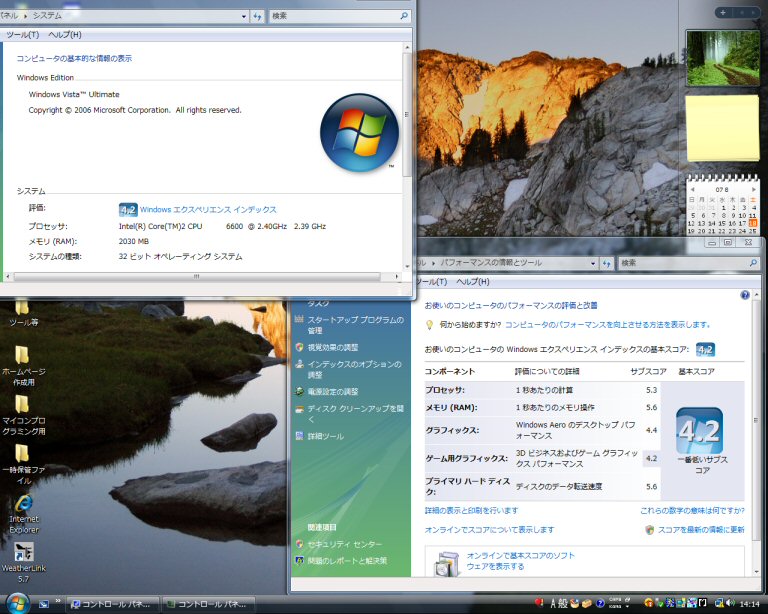
Task: Click ディスク クリーンアップを開く link
Action: 356,414
